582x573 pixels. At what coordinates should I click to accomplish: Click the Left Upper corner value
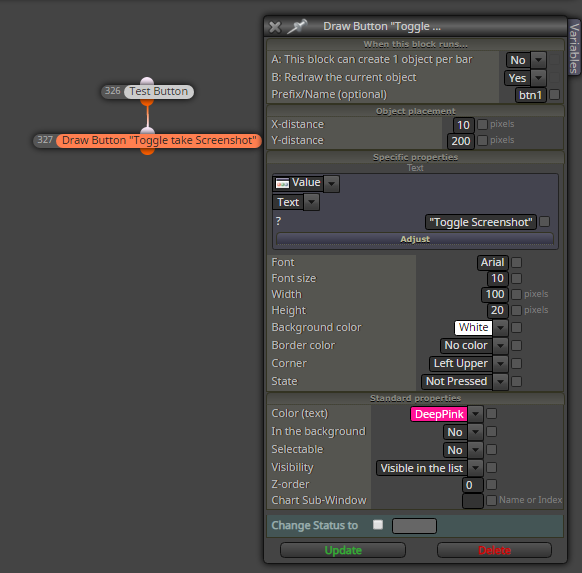click(x=461, y=363)
